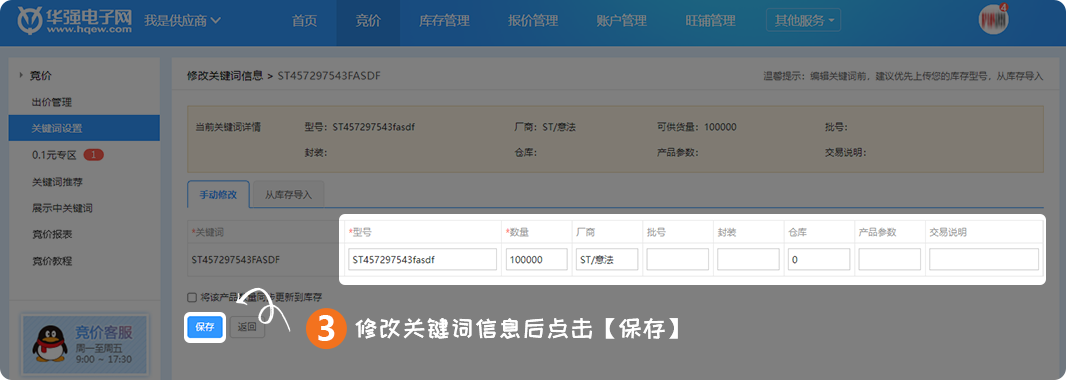Open 竞价报表 in the sidebar
The height and width of the screenshot is (380, 1066).
click(52, 235)
